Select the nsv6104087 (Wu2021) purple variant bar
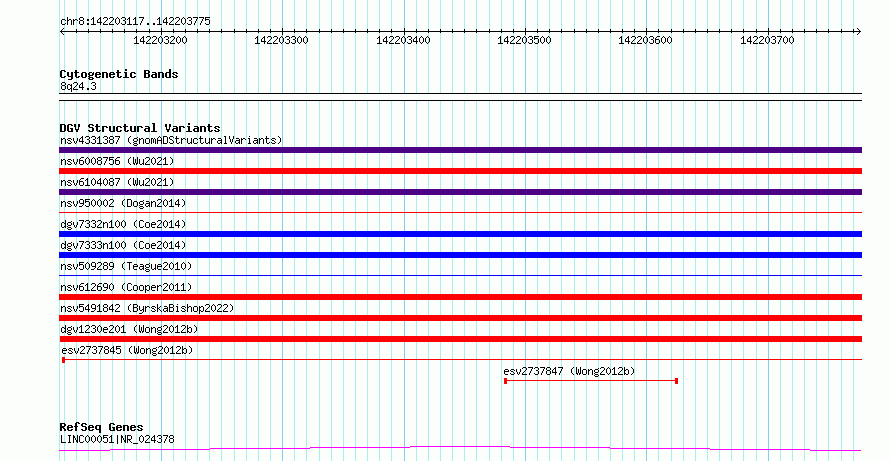 (x=460, y=192)
